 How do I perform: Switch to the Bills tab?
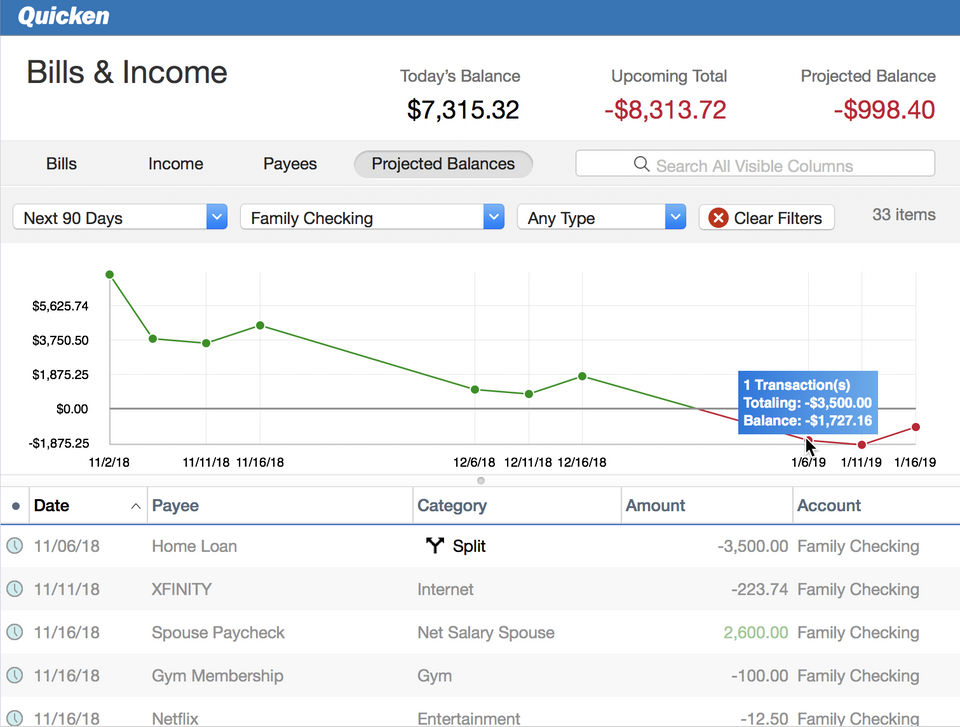tap(61, 164)
